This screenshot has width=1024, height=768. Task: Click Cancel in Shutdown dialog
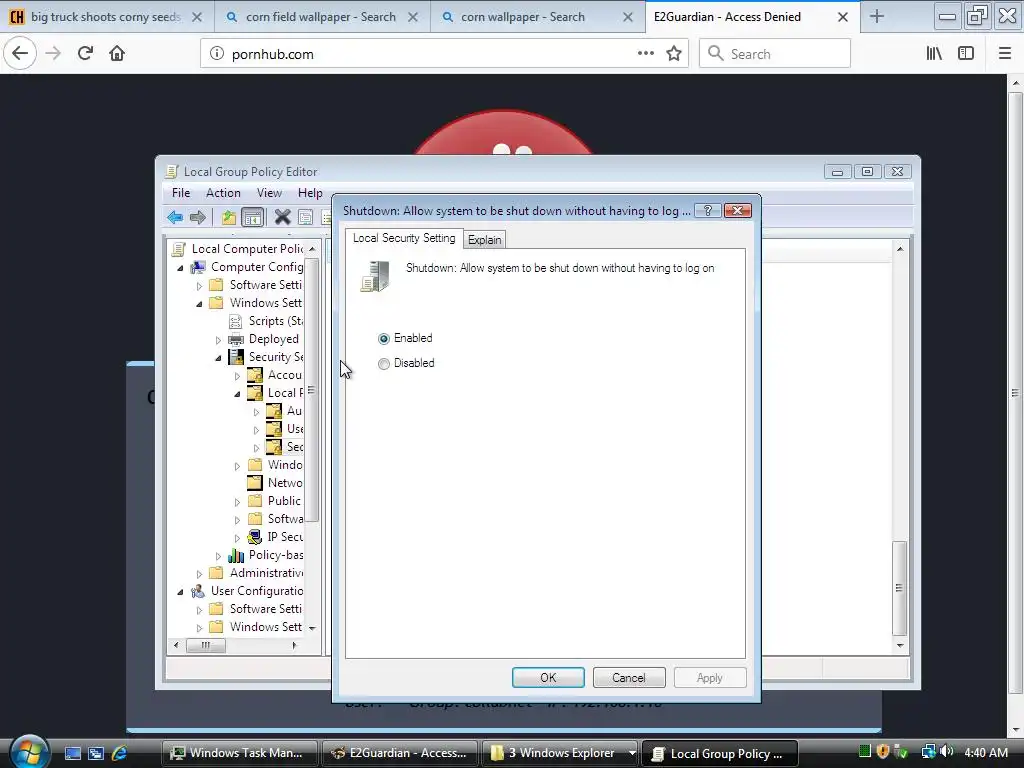pyautogui.click(x=629, y=677)
